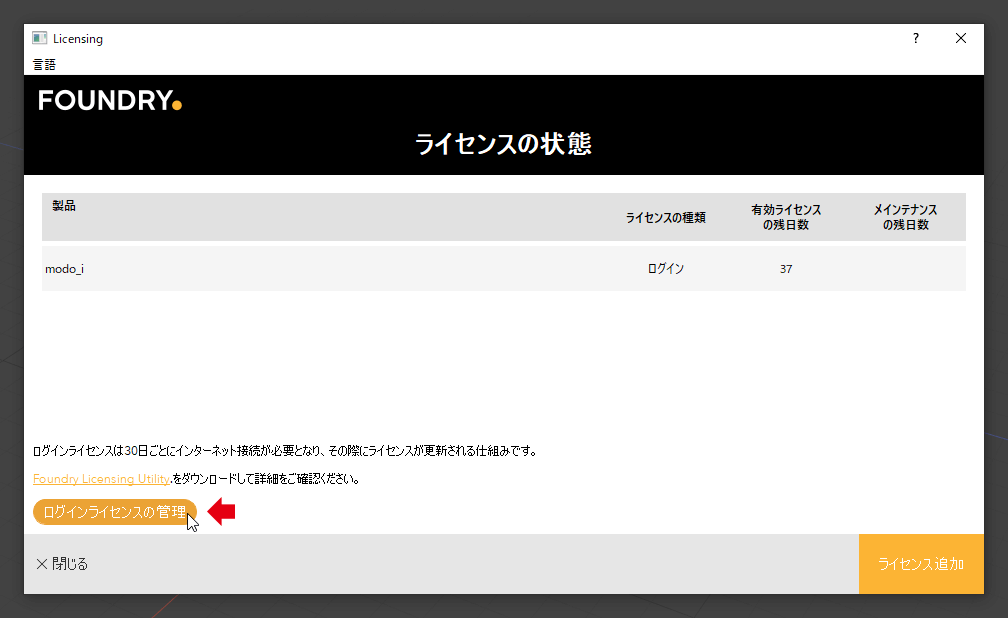Click the 閉じる button
1008x618 pixels.
pyautogui.click(x=62, y=564)
